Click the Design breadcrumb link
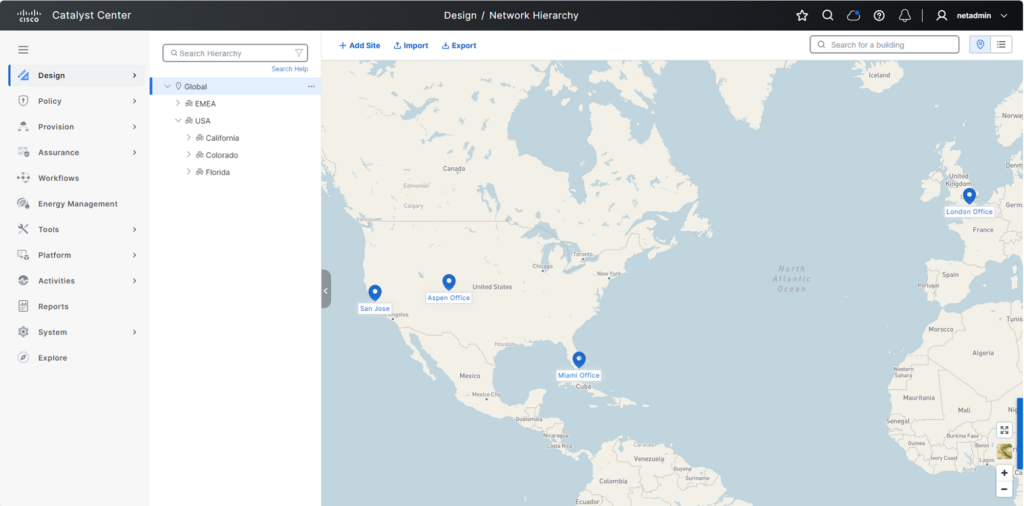The image size is (1024, 506). (x=460, y=15)
